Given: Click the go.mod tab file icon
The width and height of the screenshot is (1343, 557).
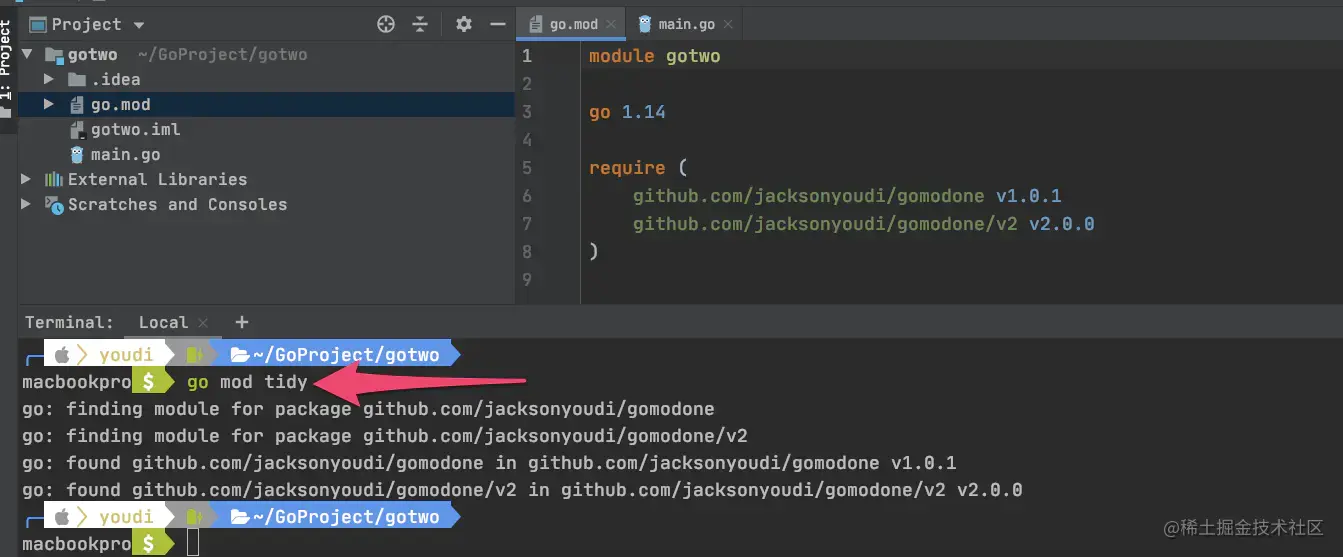Looking at the screenshot, I should pyautogui.click(x=534, y=24).
